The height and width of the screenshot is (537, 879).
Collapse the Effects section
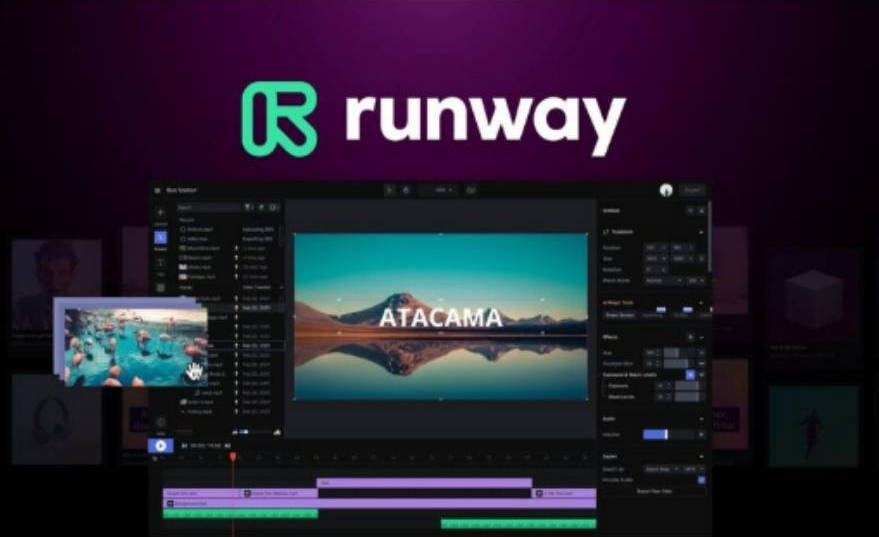[701, 337]
